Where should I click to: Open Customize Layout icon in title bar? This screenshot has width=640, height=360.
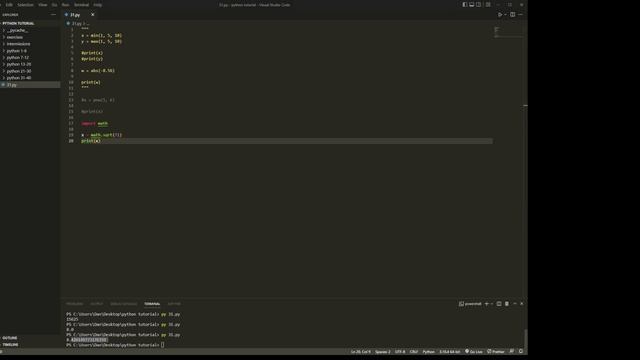(488, 5)
